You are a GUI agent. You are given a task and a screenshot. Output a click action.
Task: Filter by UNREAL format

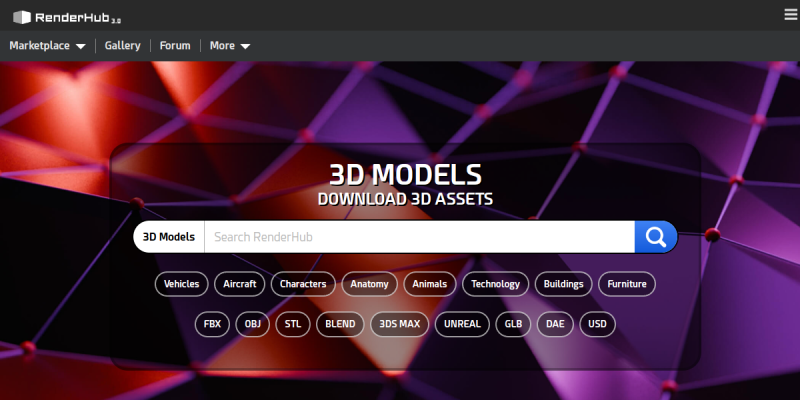pyautogui.click(x=462, y=324)
